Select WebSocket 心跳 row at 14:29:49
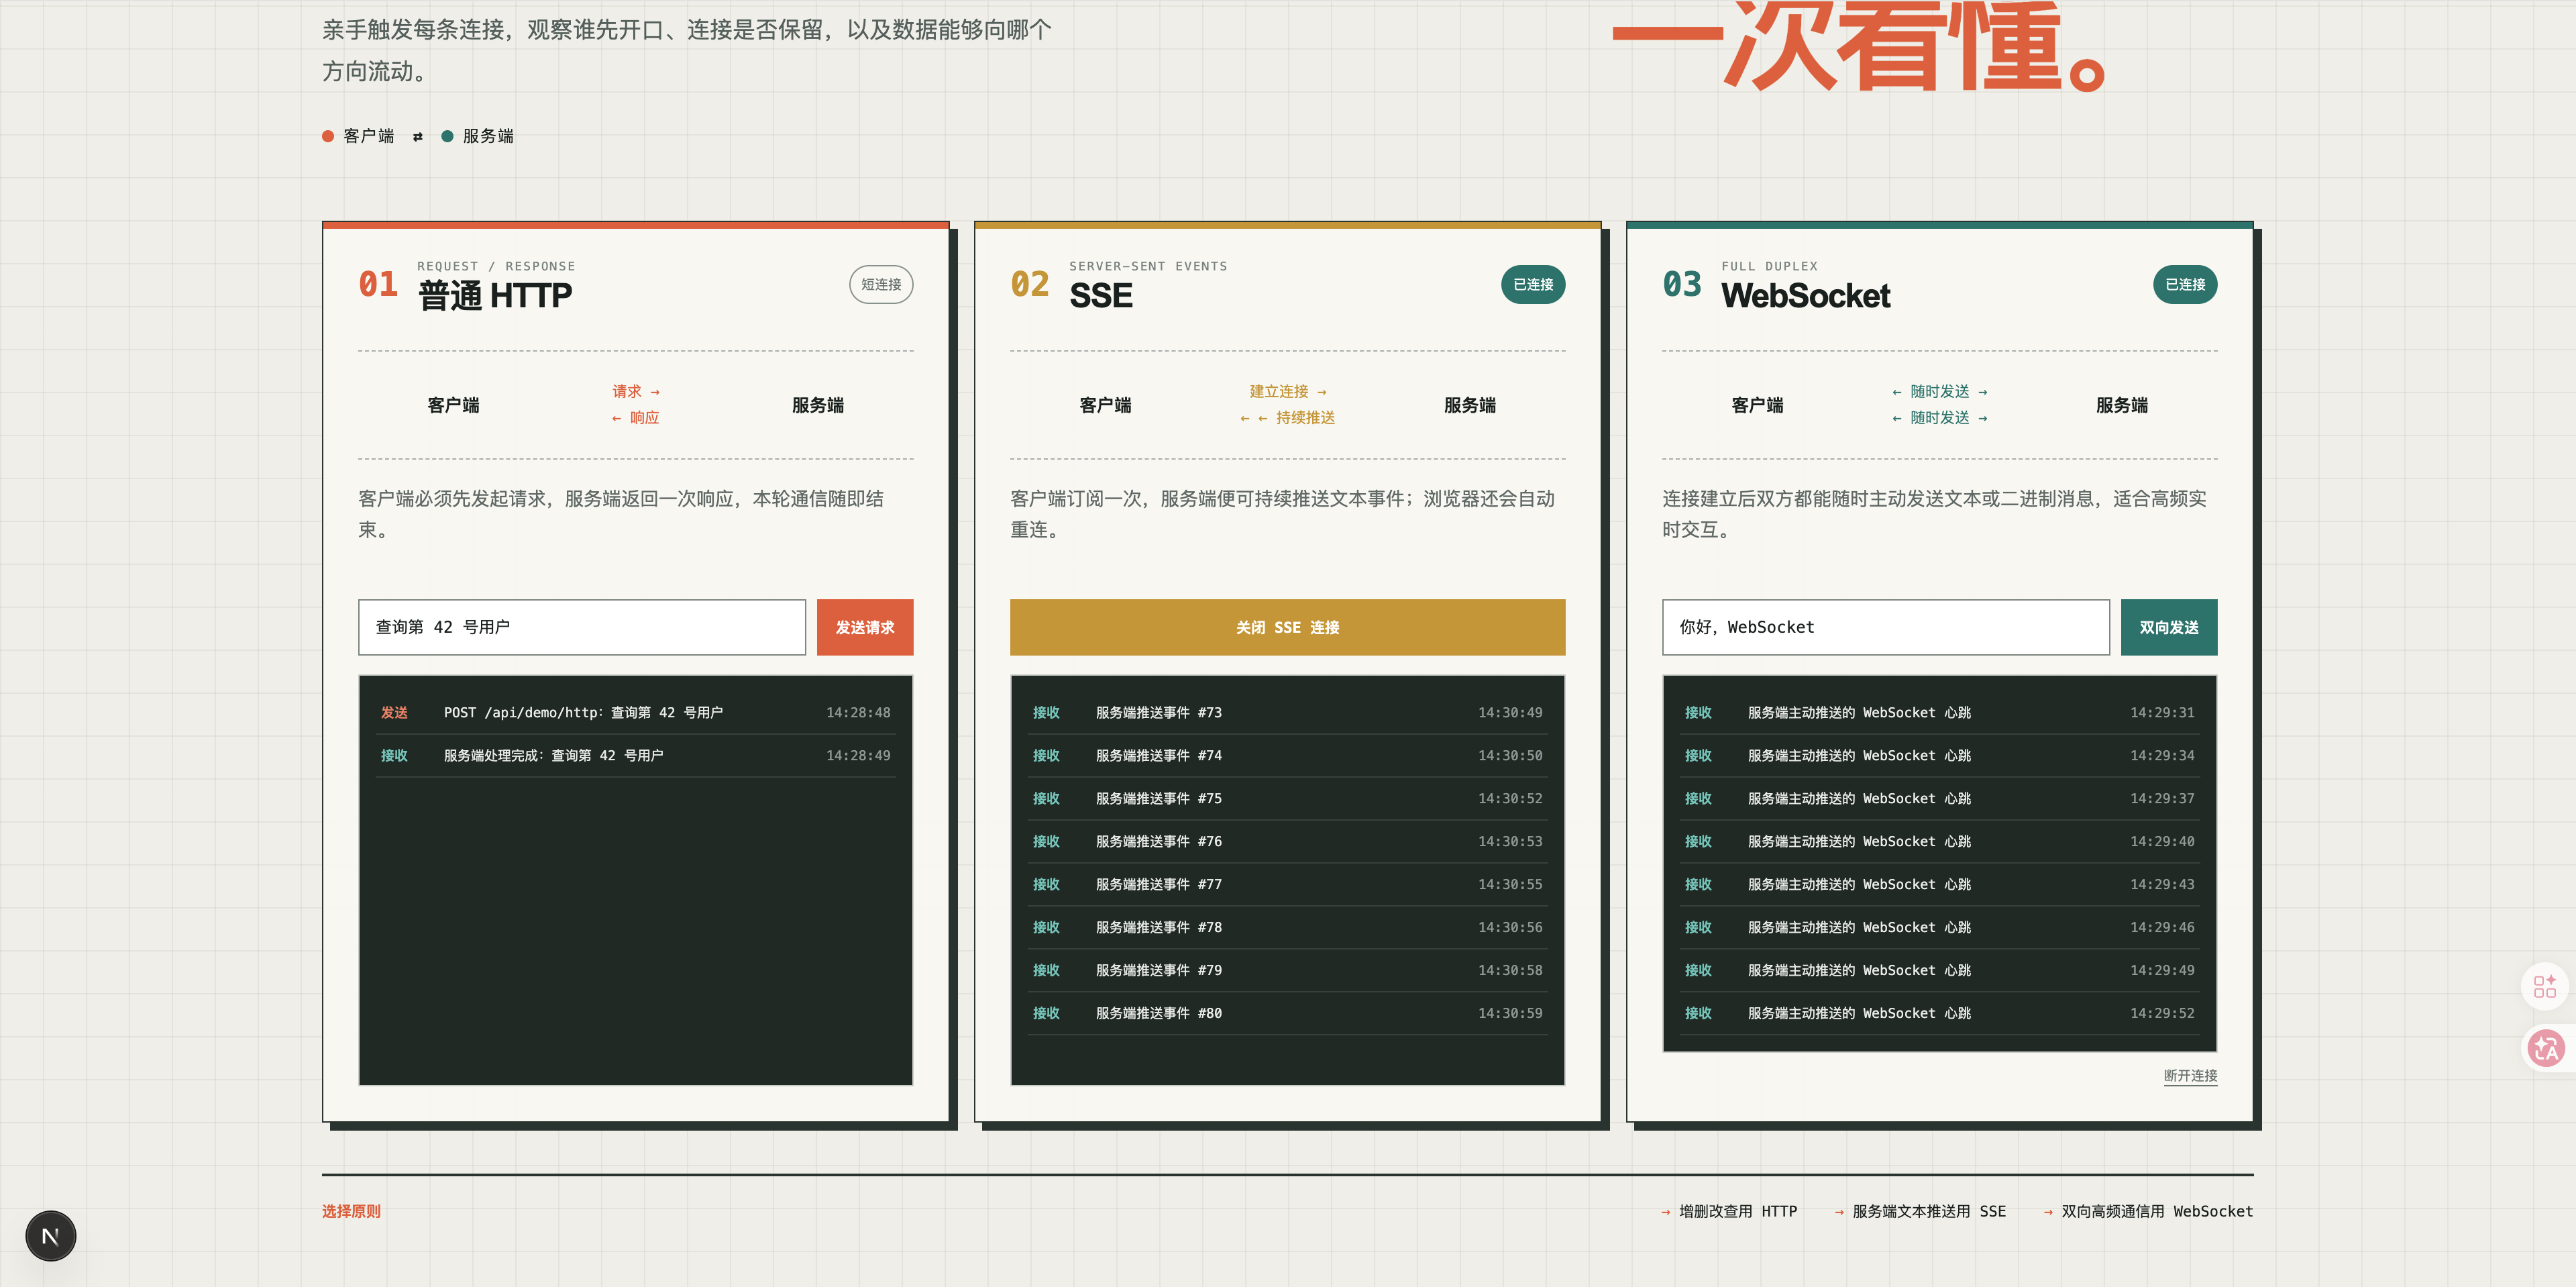This screenshot has width=2576, height=1287. click(1939, 971)
